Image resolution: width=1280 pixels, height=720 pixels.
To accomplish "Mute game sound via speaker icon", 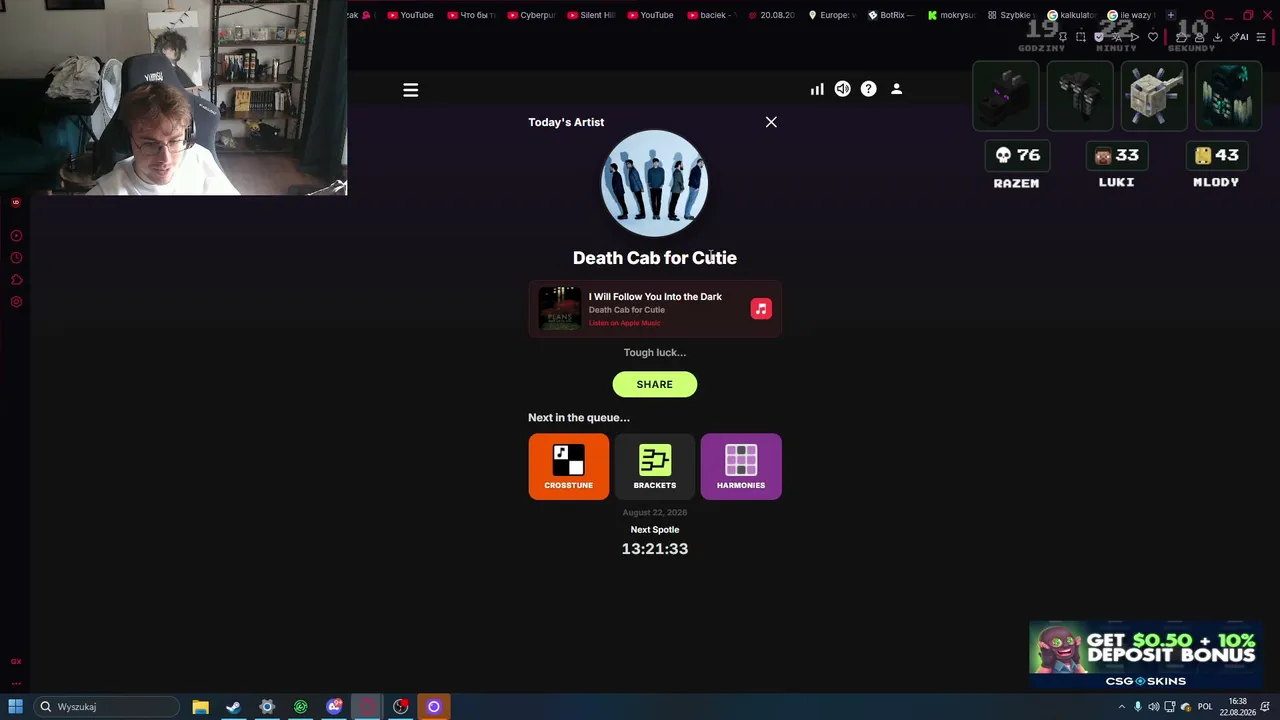I will point(843,89).
